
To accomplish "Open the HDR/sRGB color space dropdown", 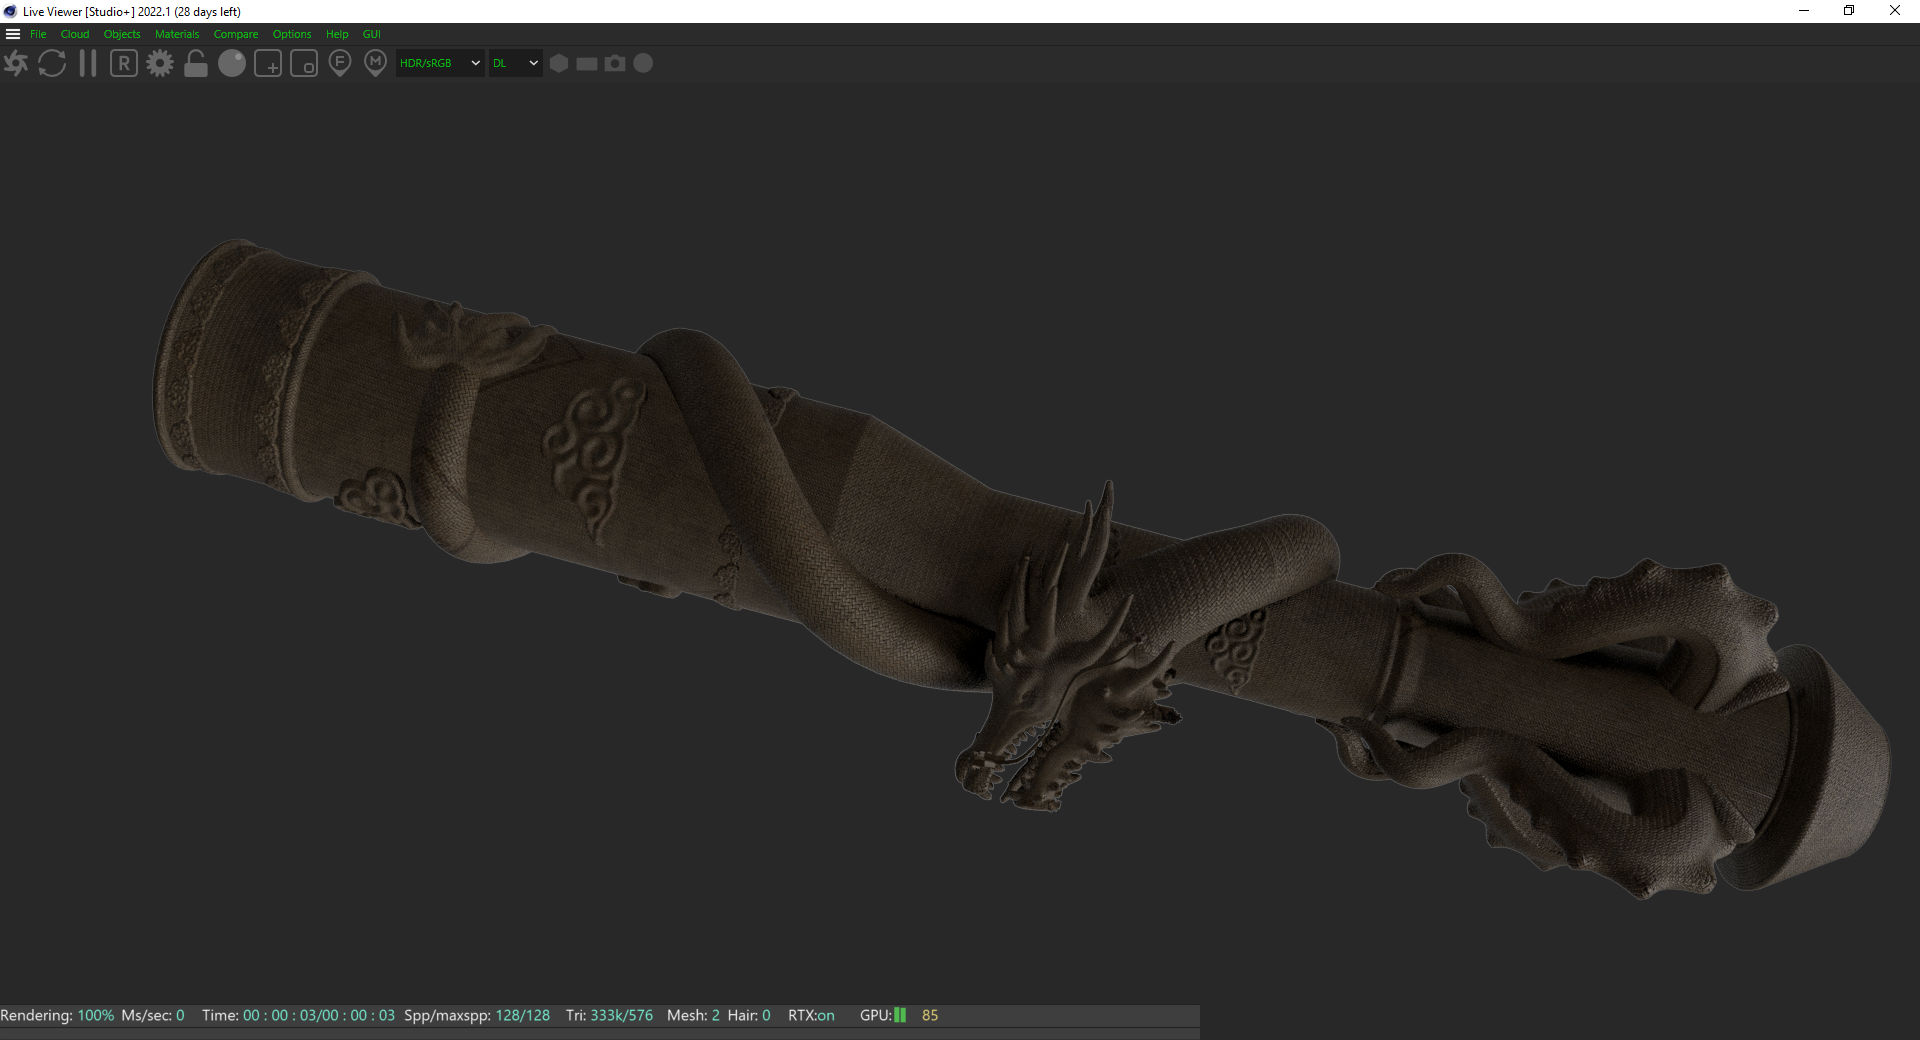I will click(440, 63).
